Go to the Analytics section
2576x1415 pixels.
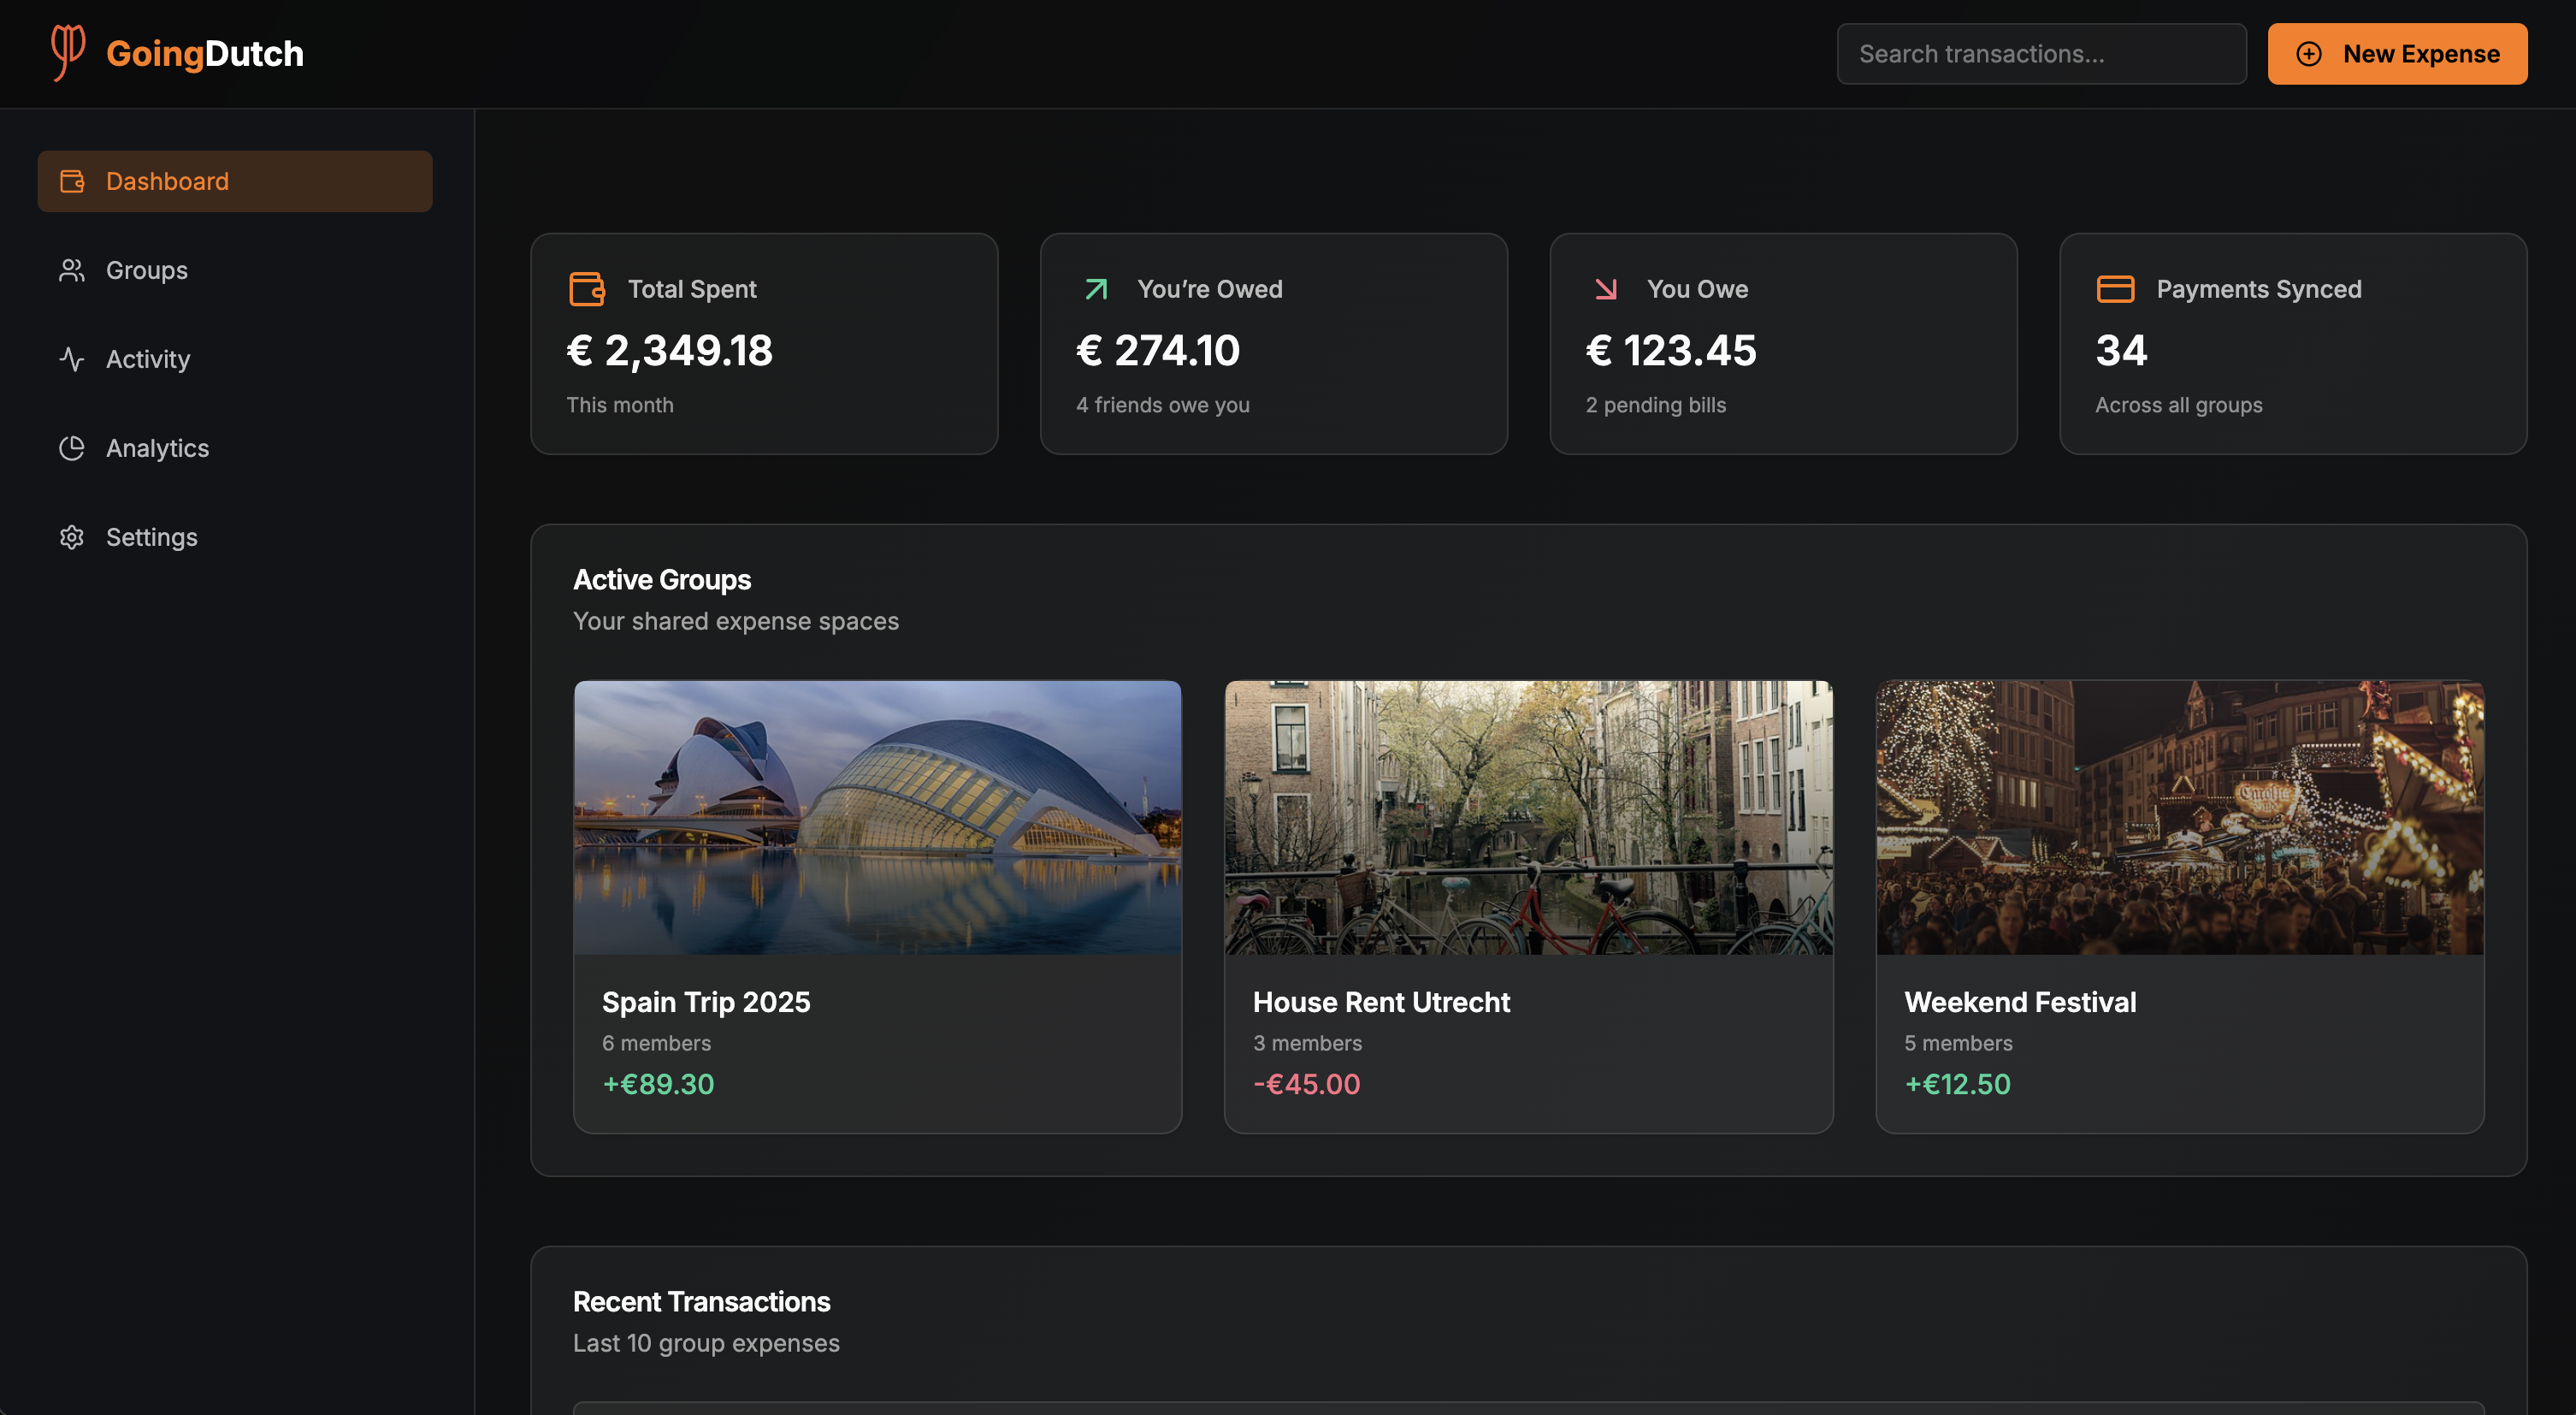pyautogui.click(x=157, y=448)
